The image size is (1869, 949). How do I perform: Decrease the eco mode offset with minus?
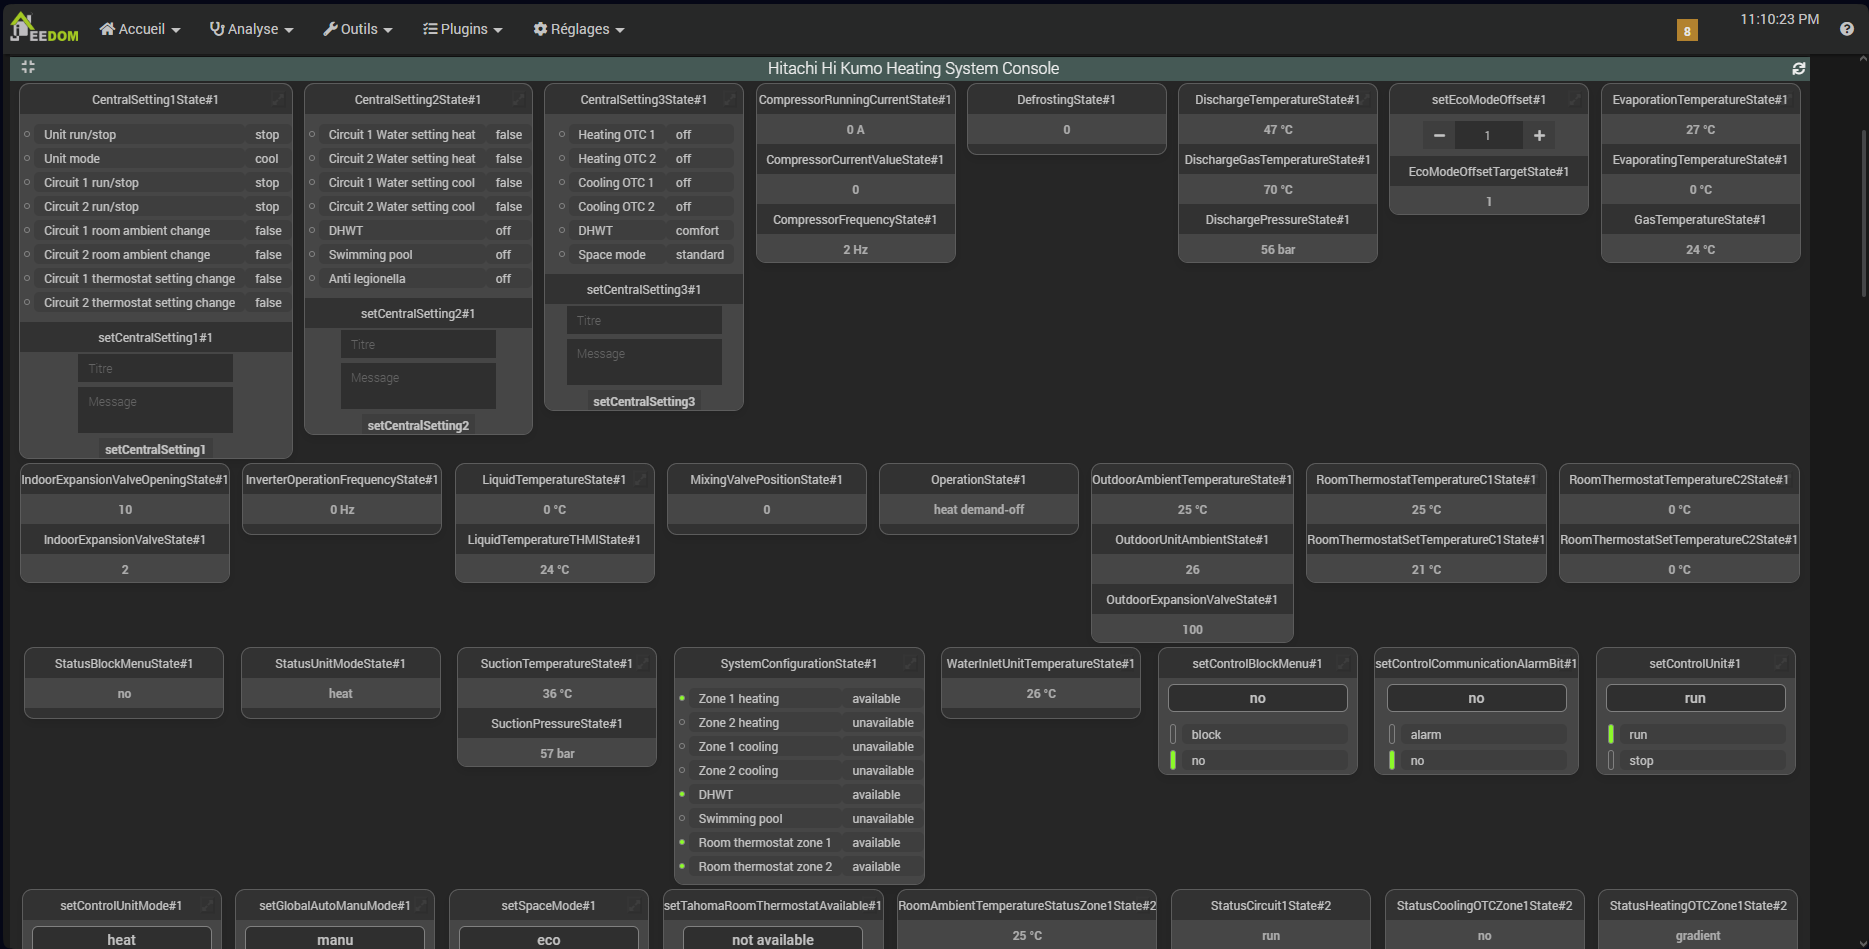1439,135
